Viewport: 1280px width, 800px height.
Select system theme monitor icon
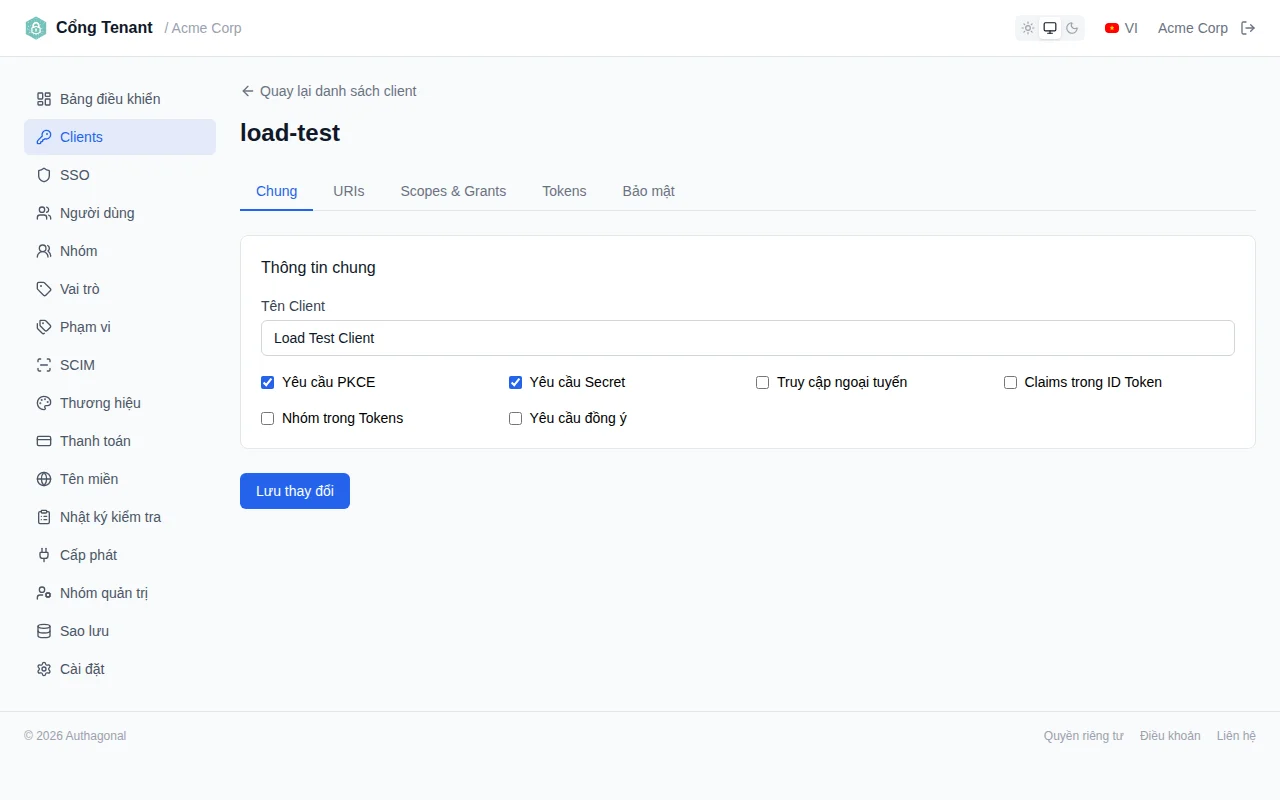[x=1050, y=28]
